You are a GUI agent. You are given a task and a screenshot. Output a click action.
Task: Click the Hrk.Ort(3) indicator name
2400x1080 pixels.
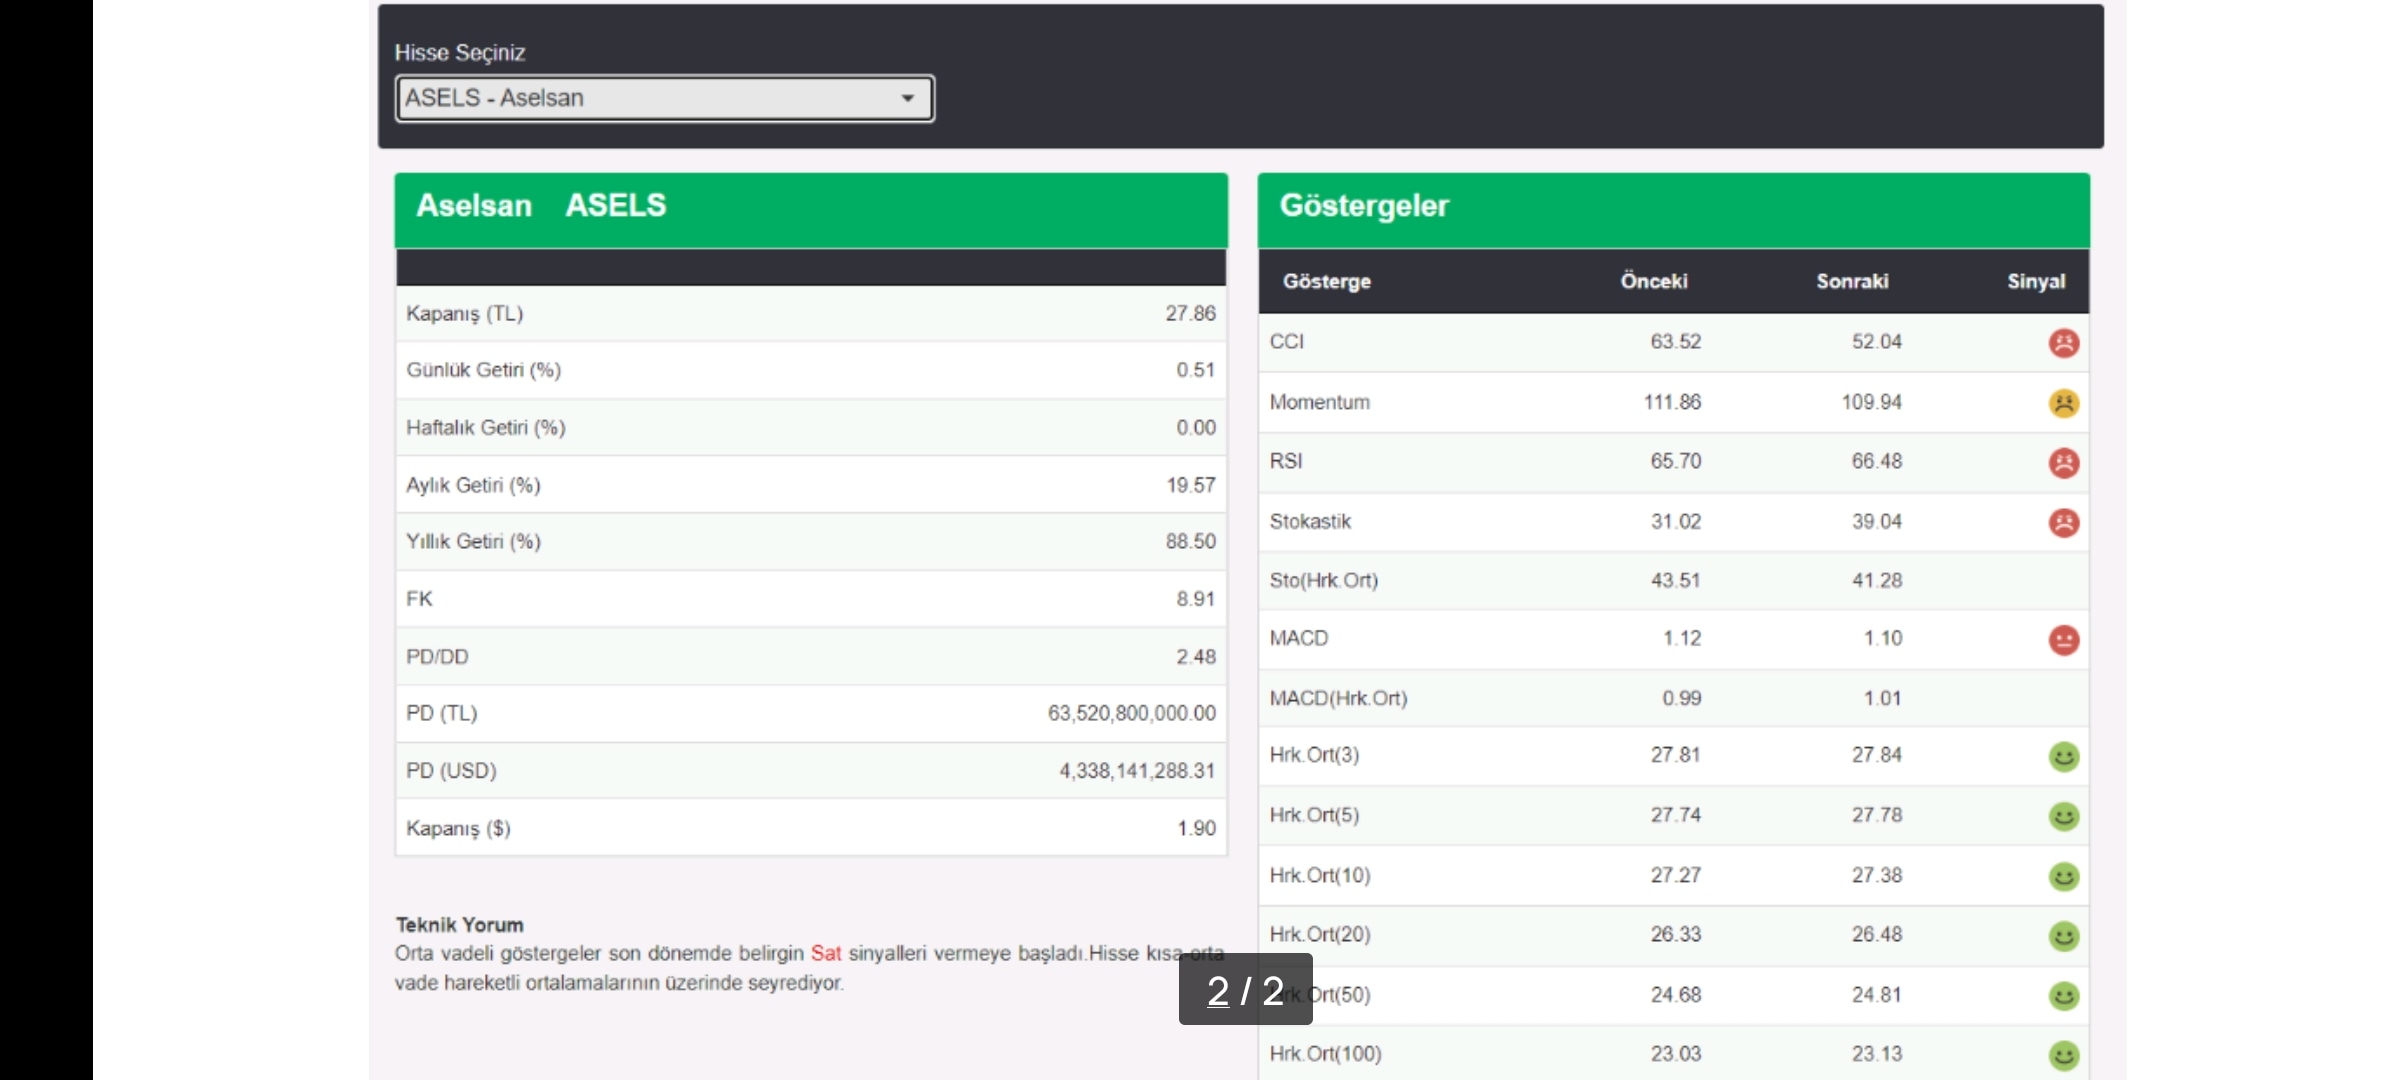click(1314, 755)
